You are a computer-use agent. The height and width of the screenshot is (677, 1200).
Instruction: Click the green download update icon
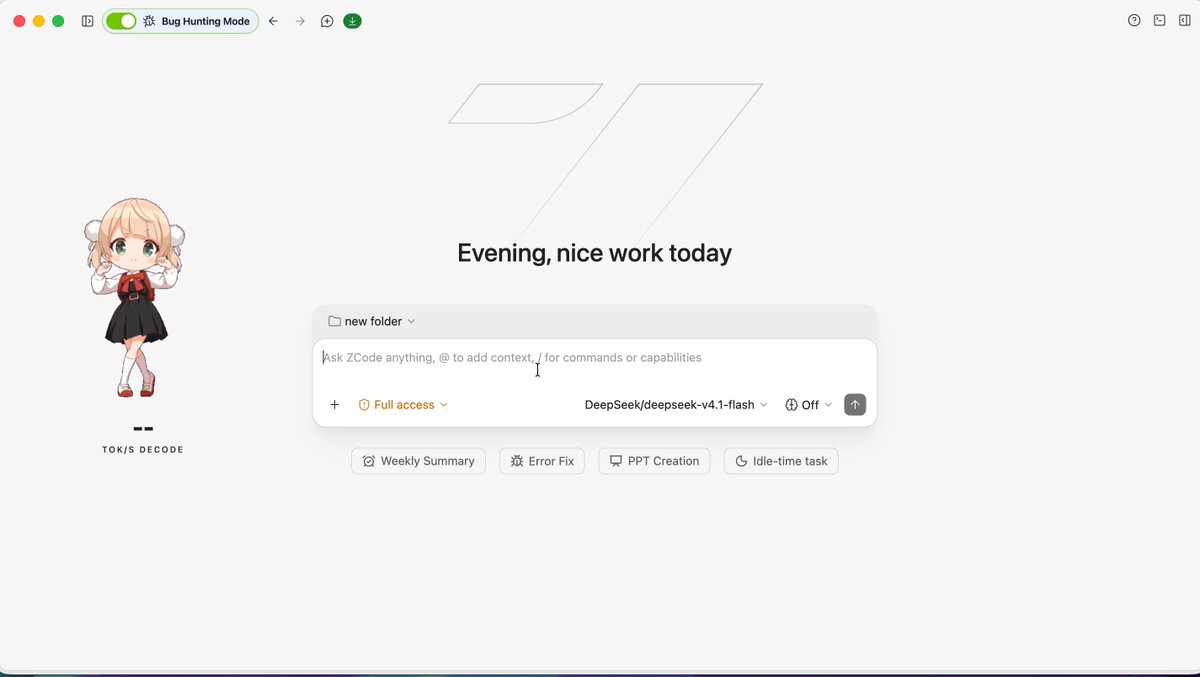352,21
